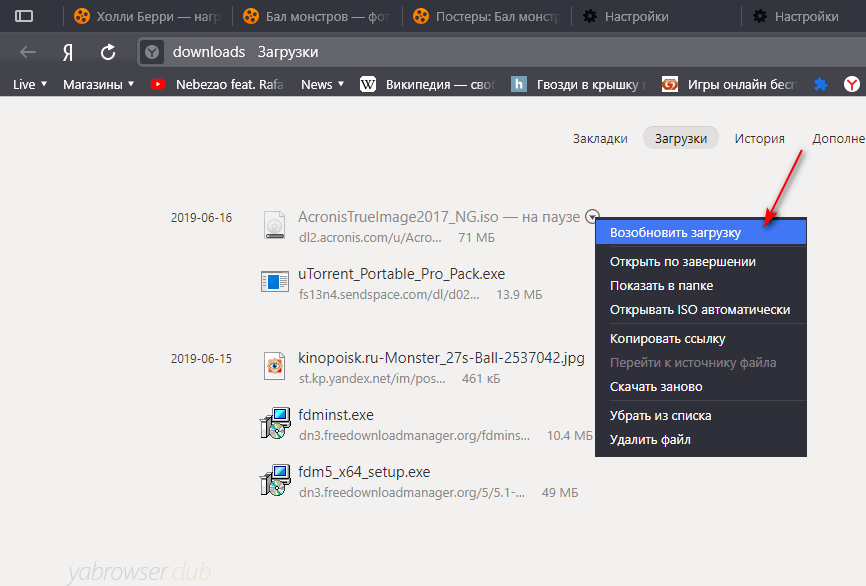Open the Закладки section
Screen dimensions: 866x586
(600, 139)
